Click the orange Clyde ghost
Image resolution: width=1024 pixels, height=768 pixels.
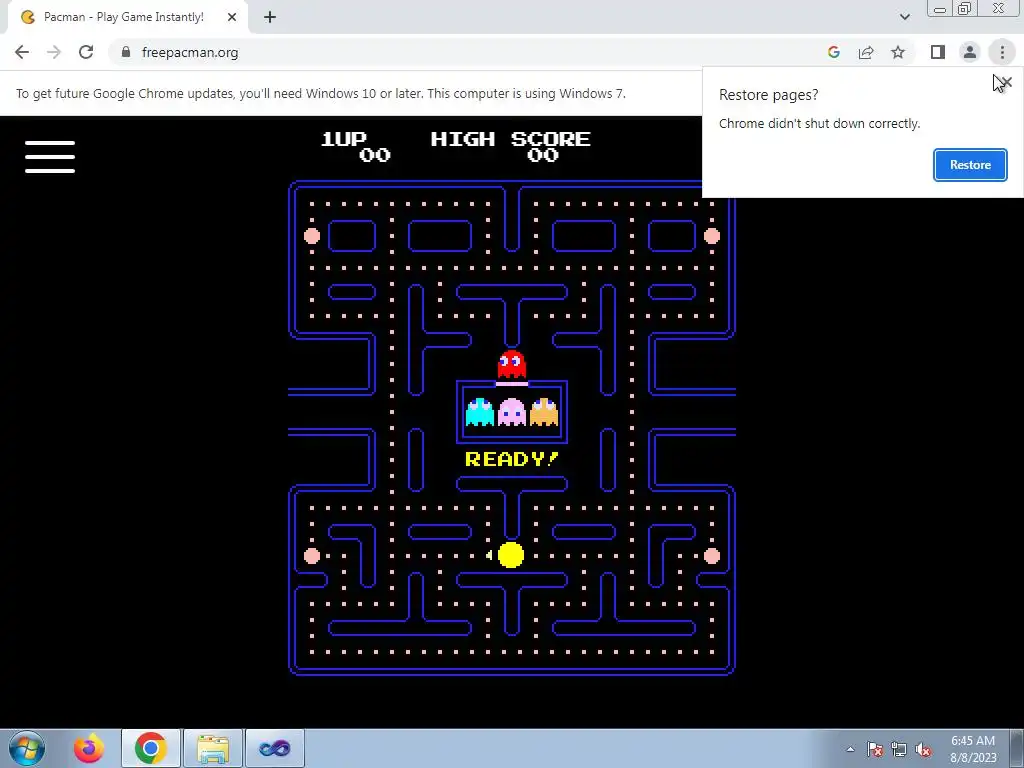543,412
